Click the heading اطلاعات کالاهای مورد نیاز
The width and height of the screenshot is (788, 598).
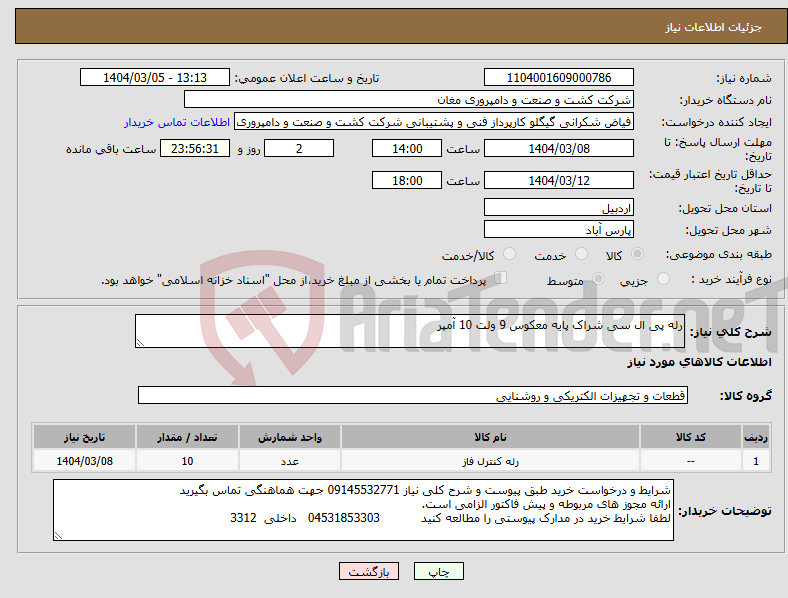[x=699, y=362]
